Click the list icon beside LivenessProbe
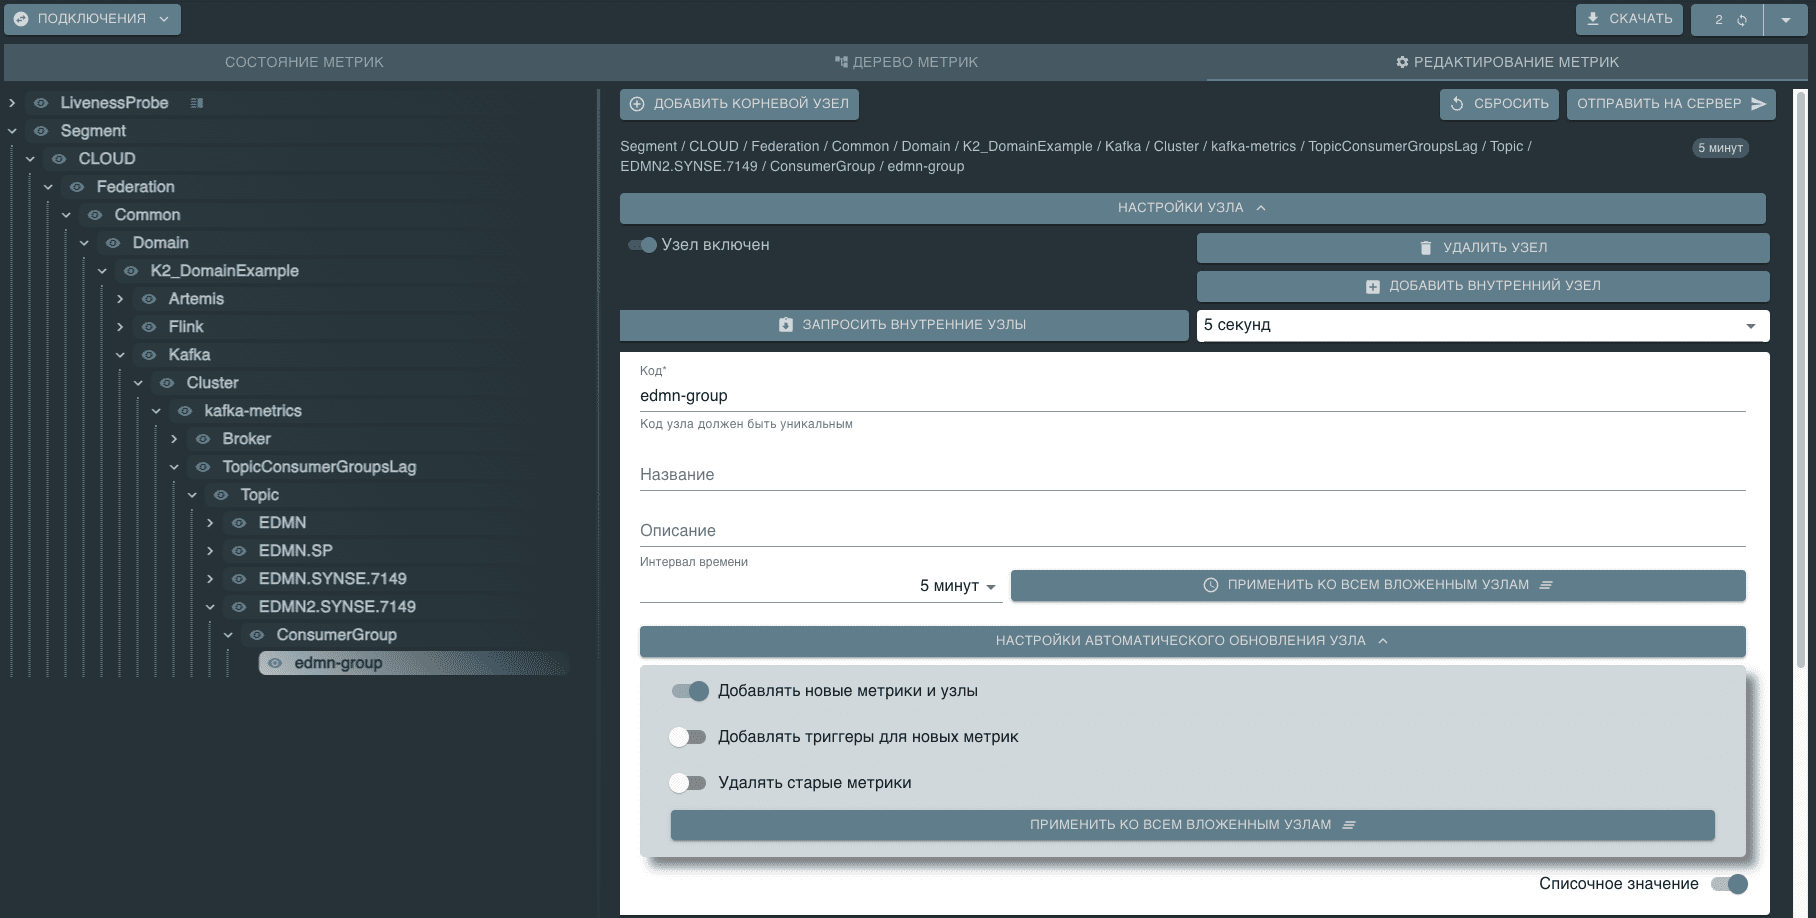The image size is (1816, 918). (x=197, y=103)
